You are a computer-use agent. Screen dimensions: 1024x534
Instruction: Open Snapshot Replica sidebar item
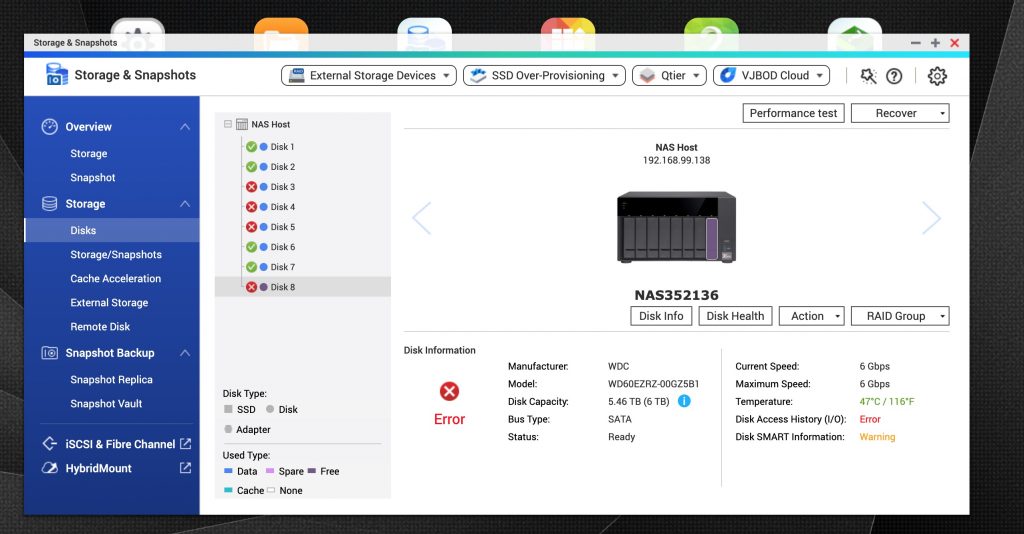pos(112,380)
